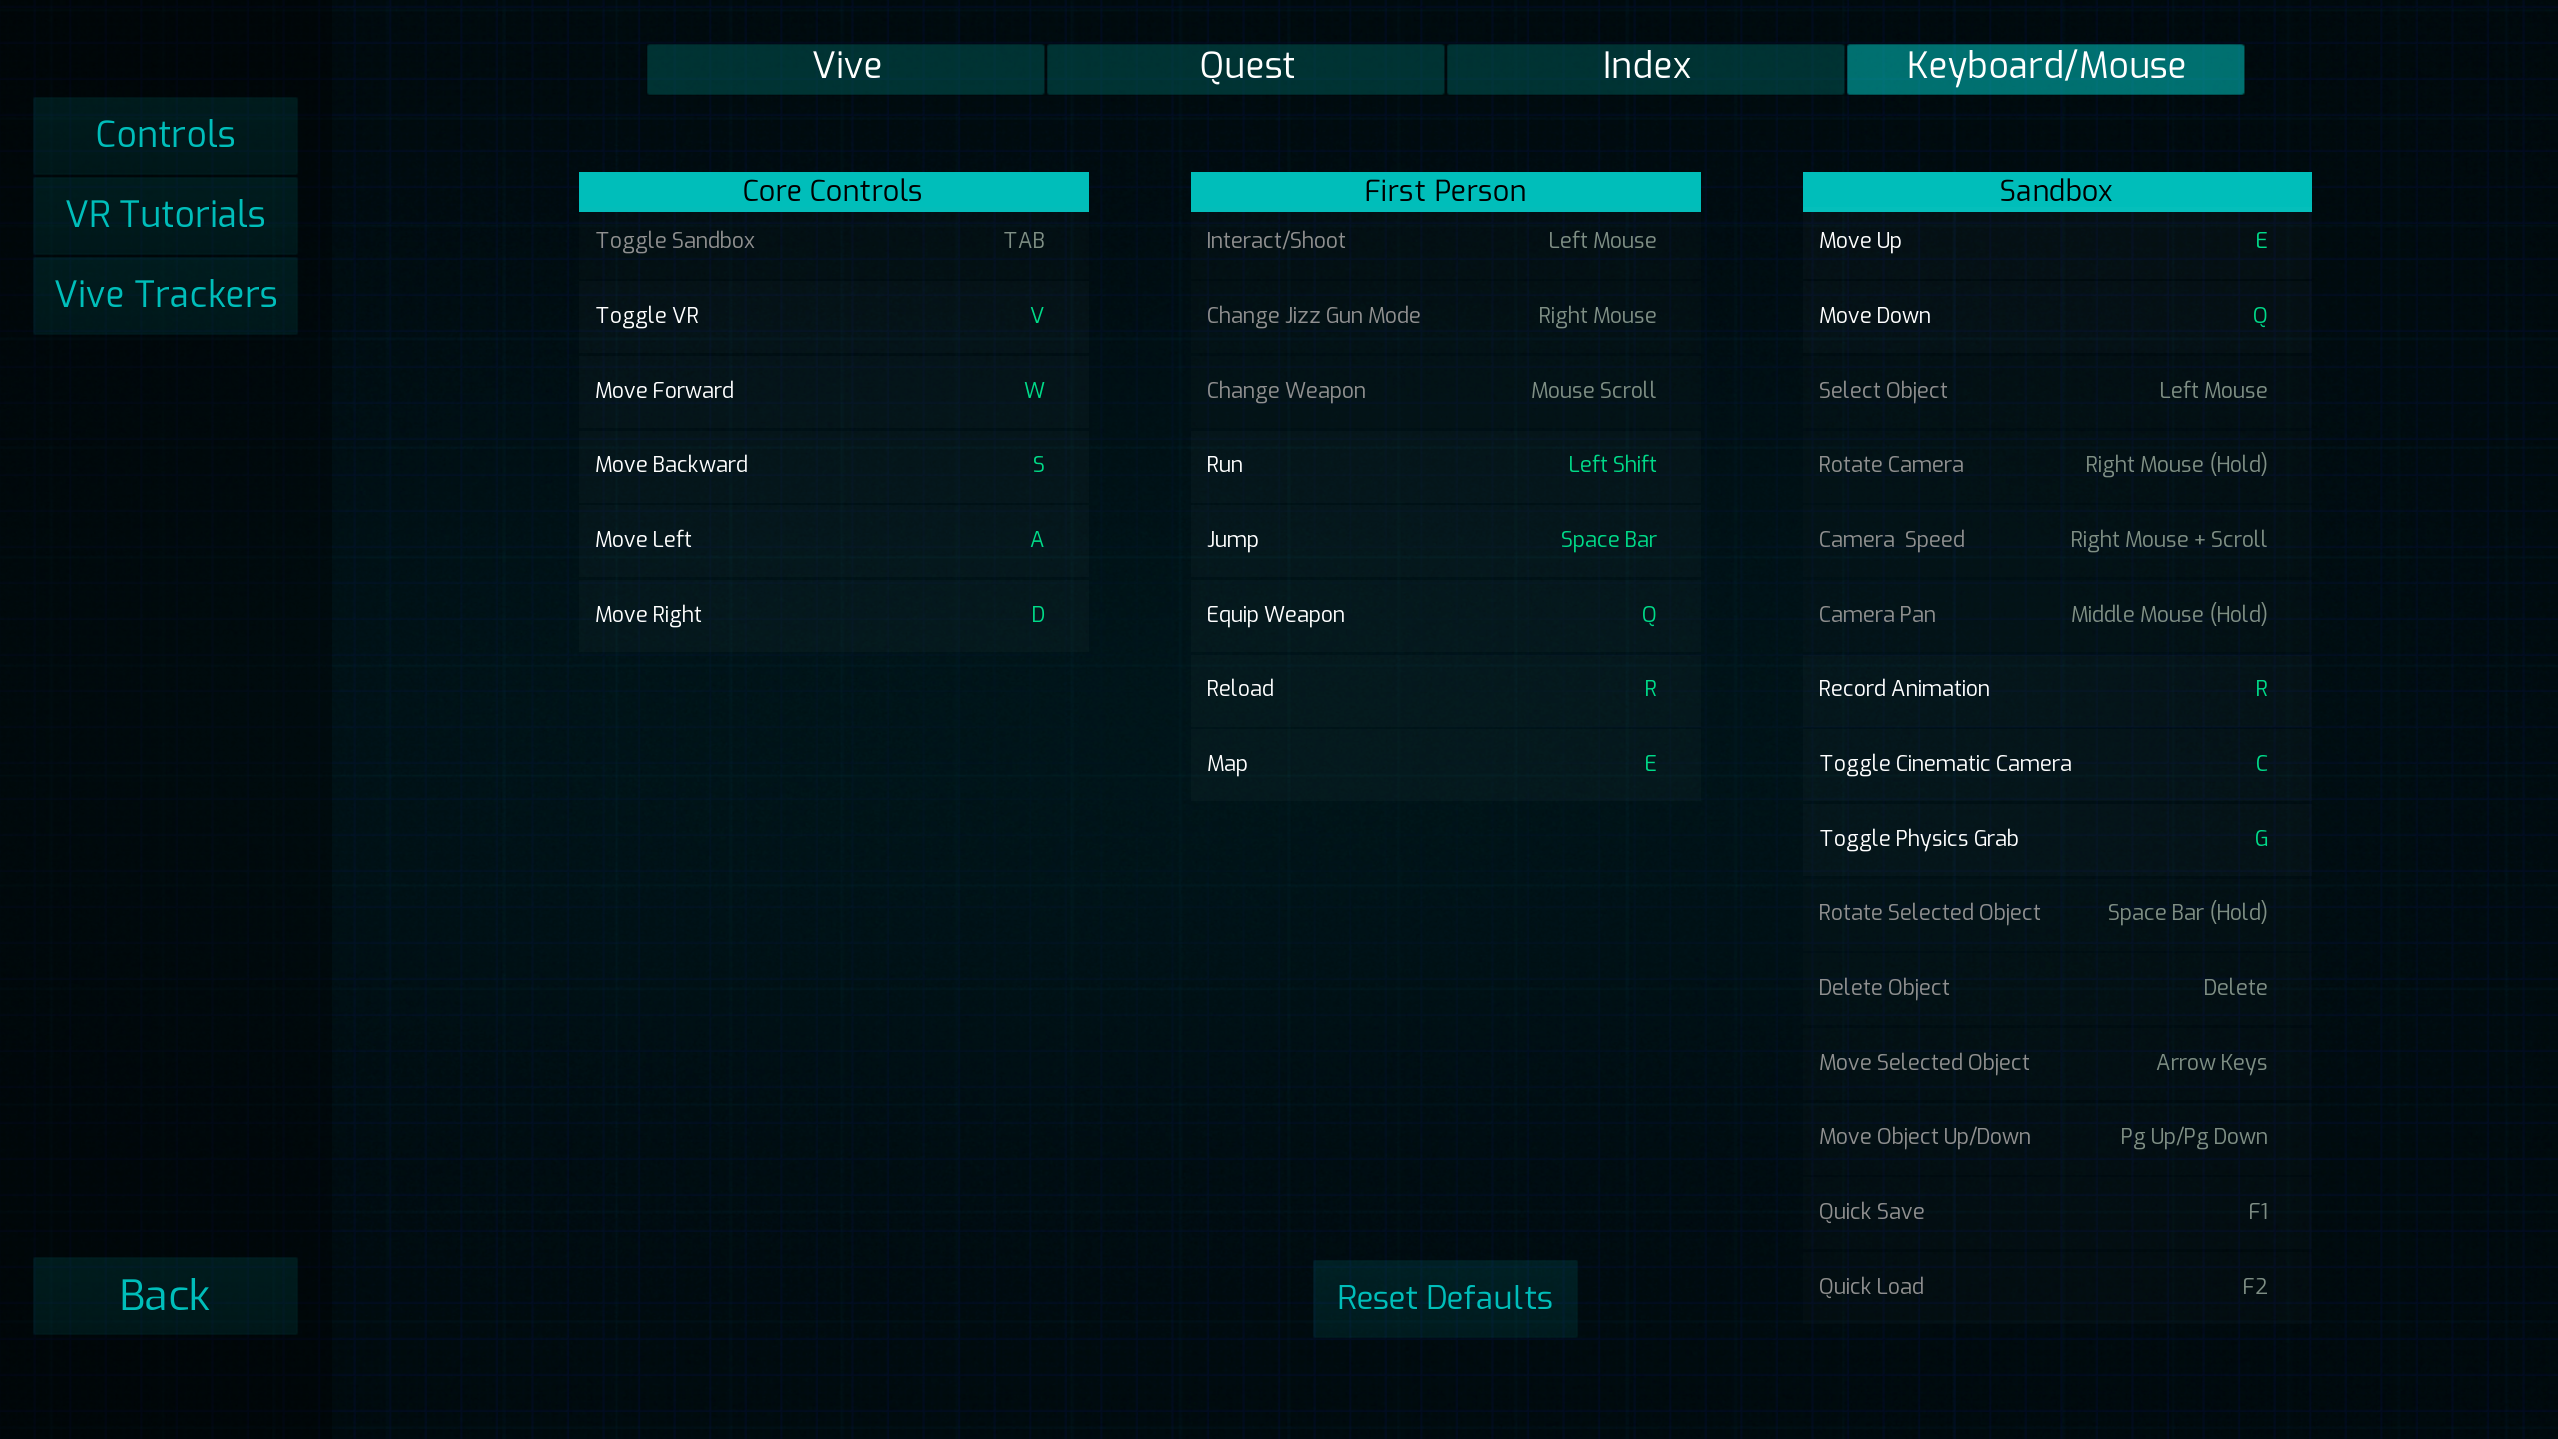
Task: Rebind Move Backward key S
Action: (1037, 465)
